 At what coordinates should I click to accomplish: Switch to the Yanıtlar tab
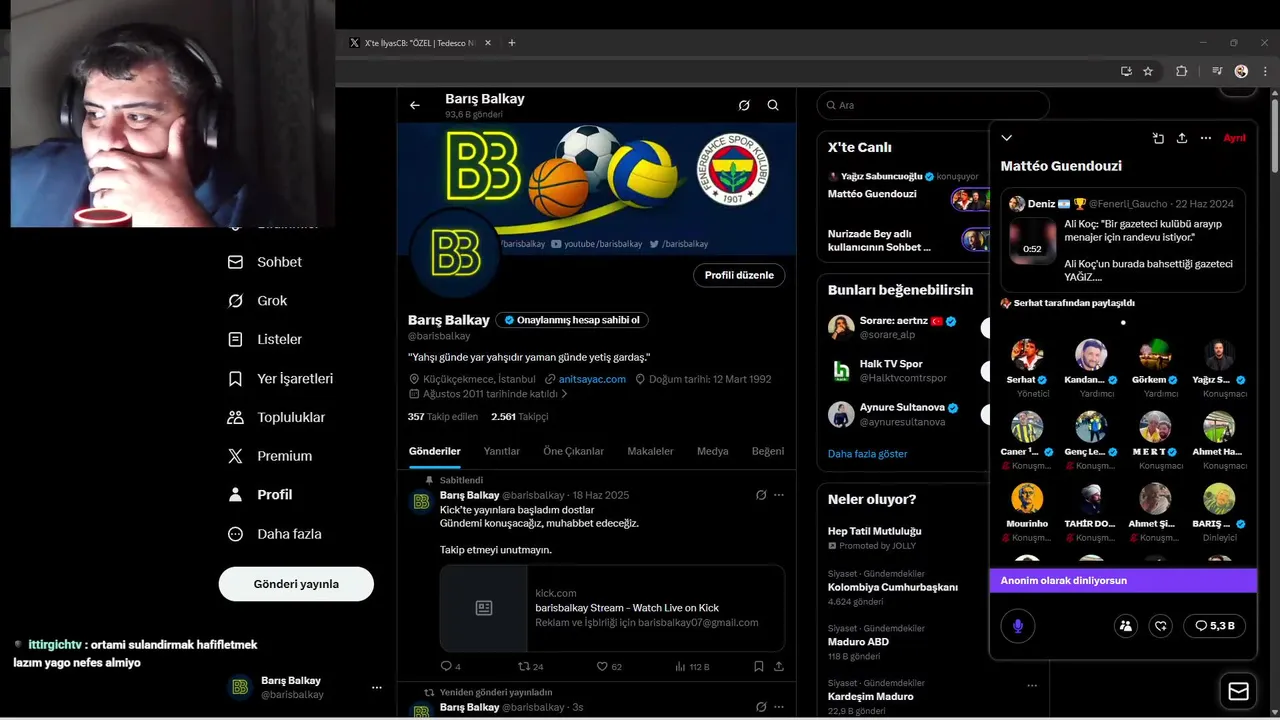tap(502, 451)
